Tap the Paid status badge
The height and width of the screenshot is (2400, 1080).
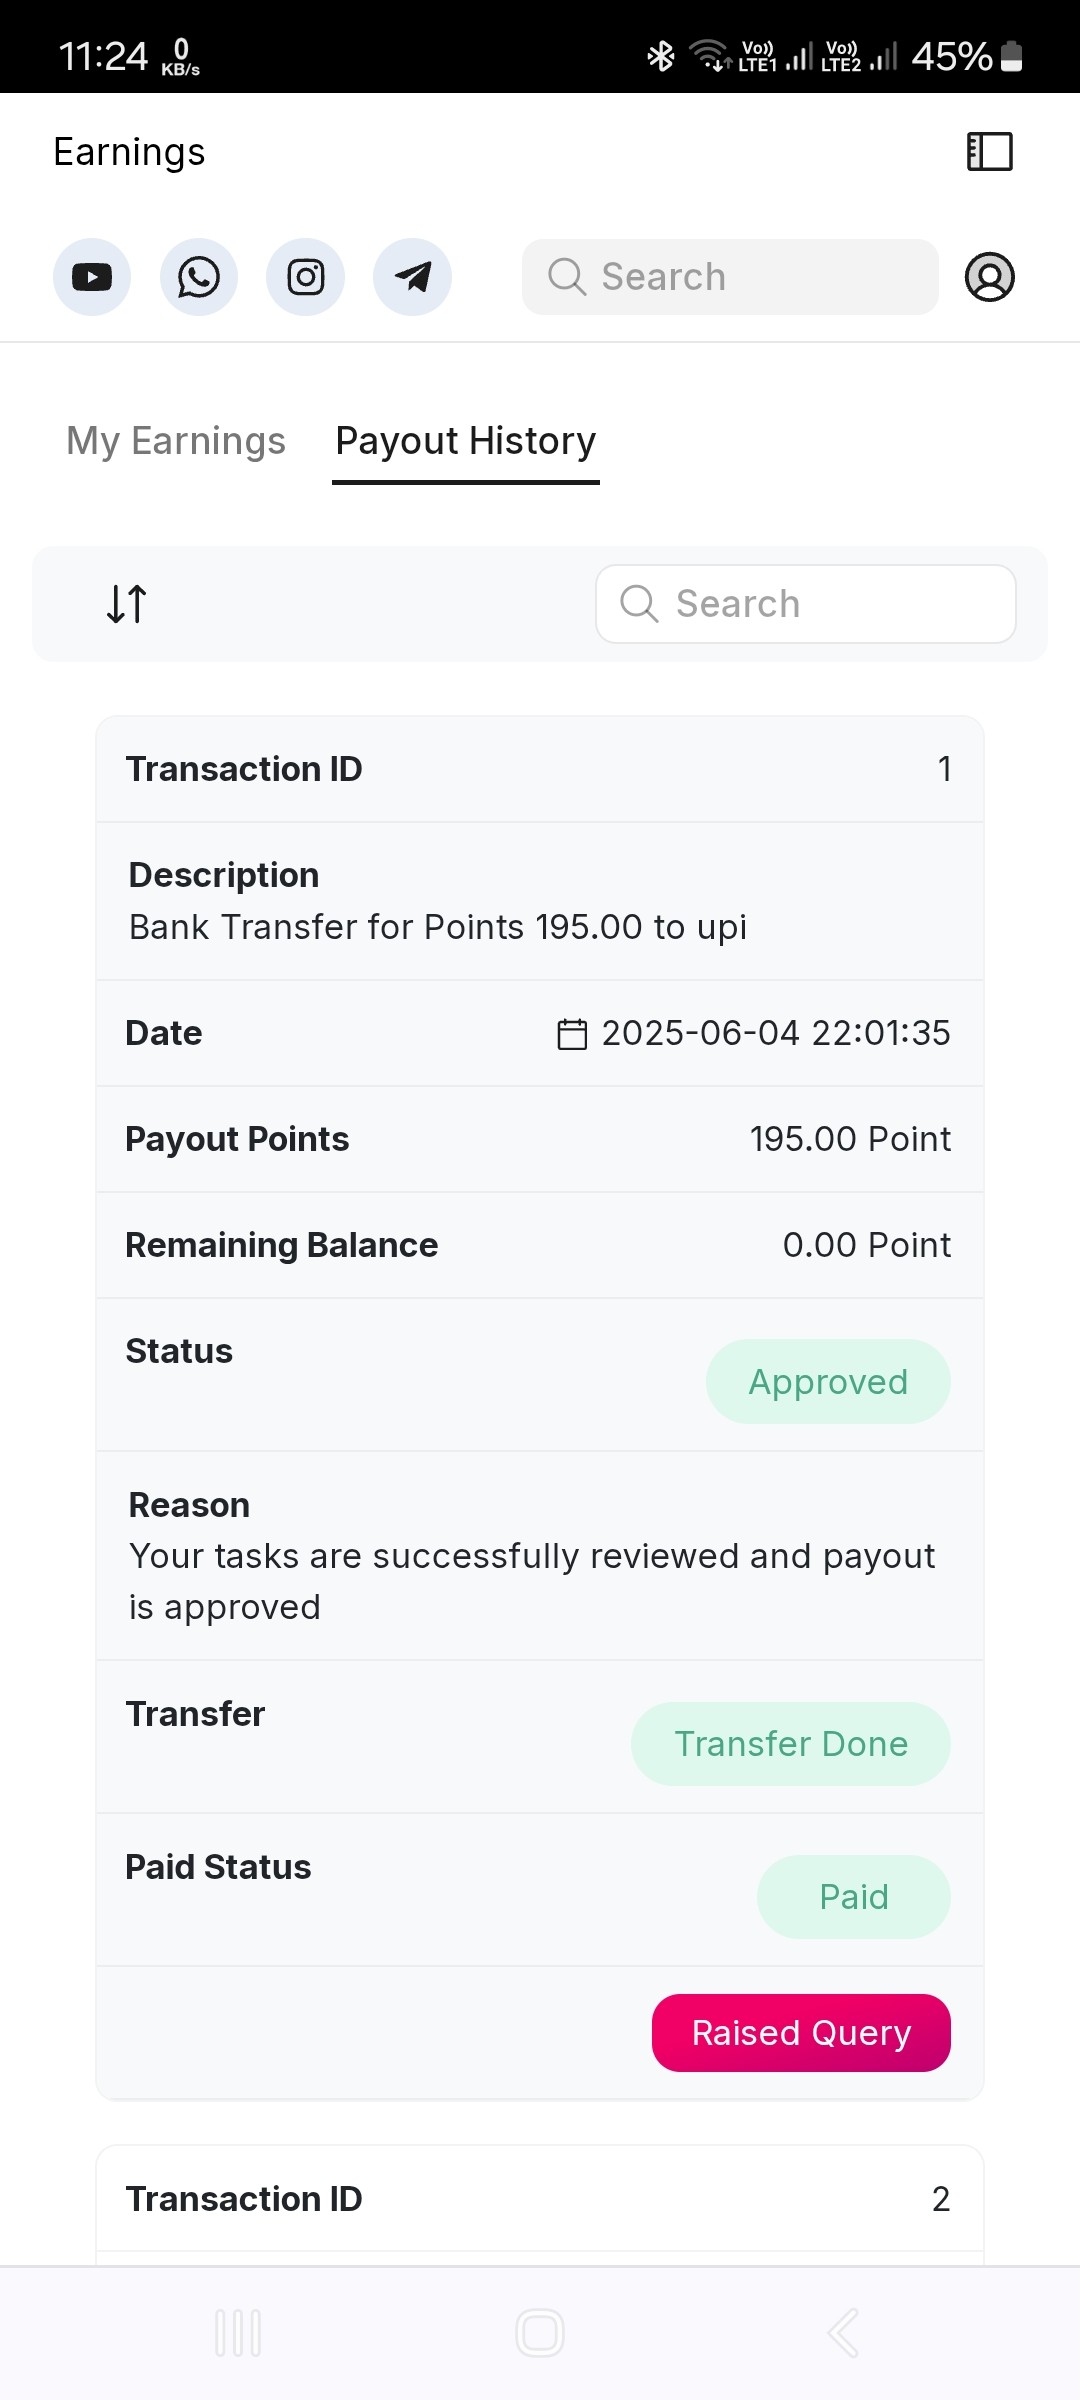click(x=854, y=1897)
